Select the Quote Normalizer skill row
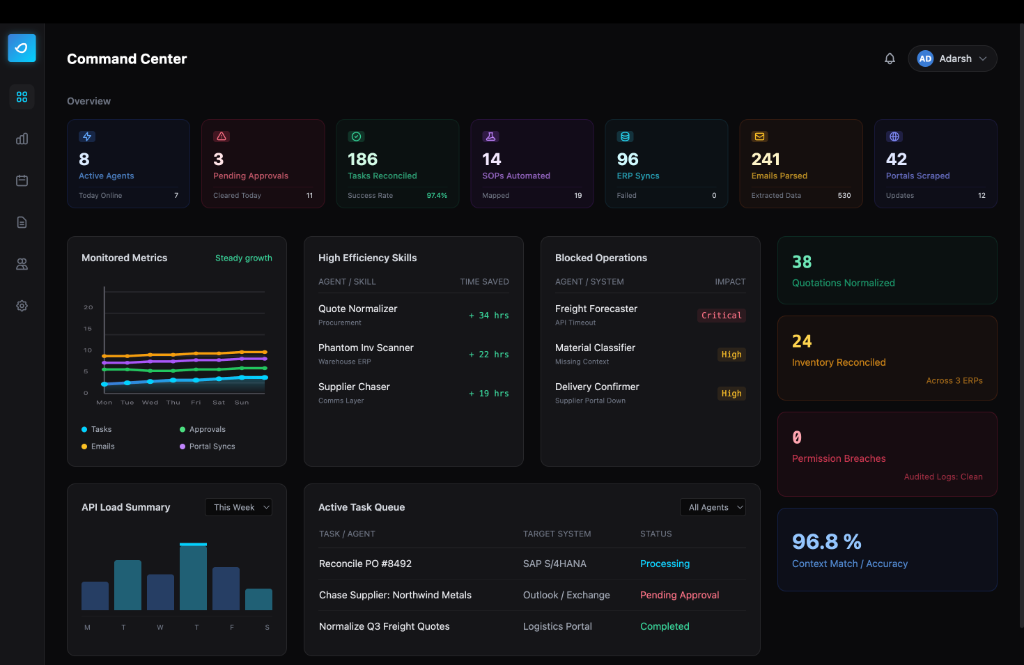Image resolution: width=1024 pixels, height=665 pixels. pyautogui.click(x=413, y=315)
